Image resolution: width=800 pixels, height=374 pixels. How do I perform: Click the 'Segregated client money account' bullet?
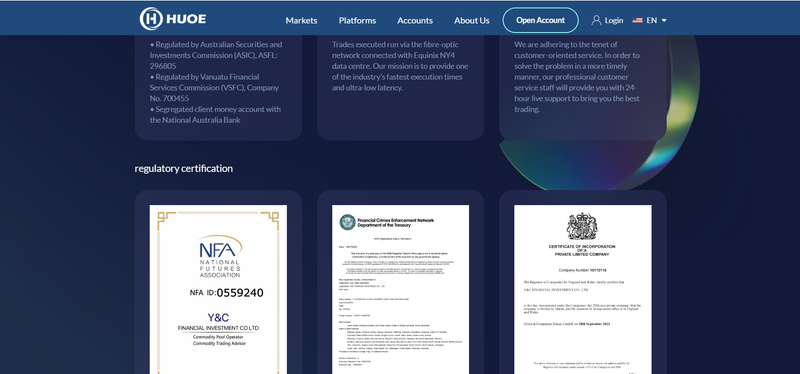(215, 115)
